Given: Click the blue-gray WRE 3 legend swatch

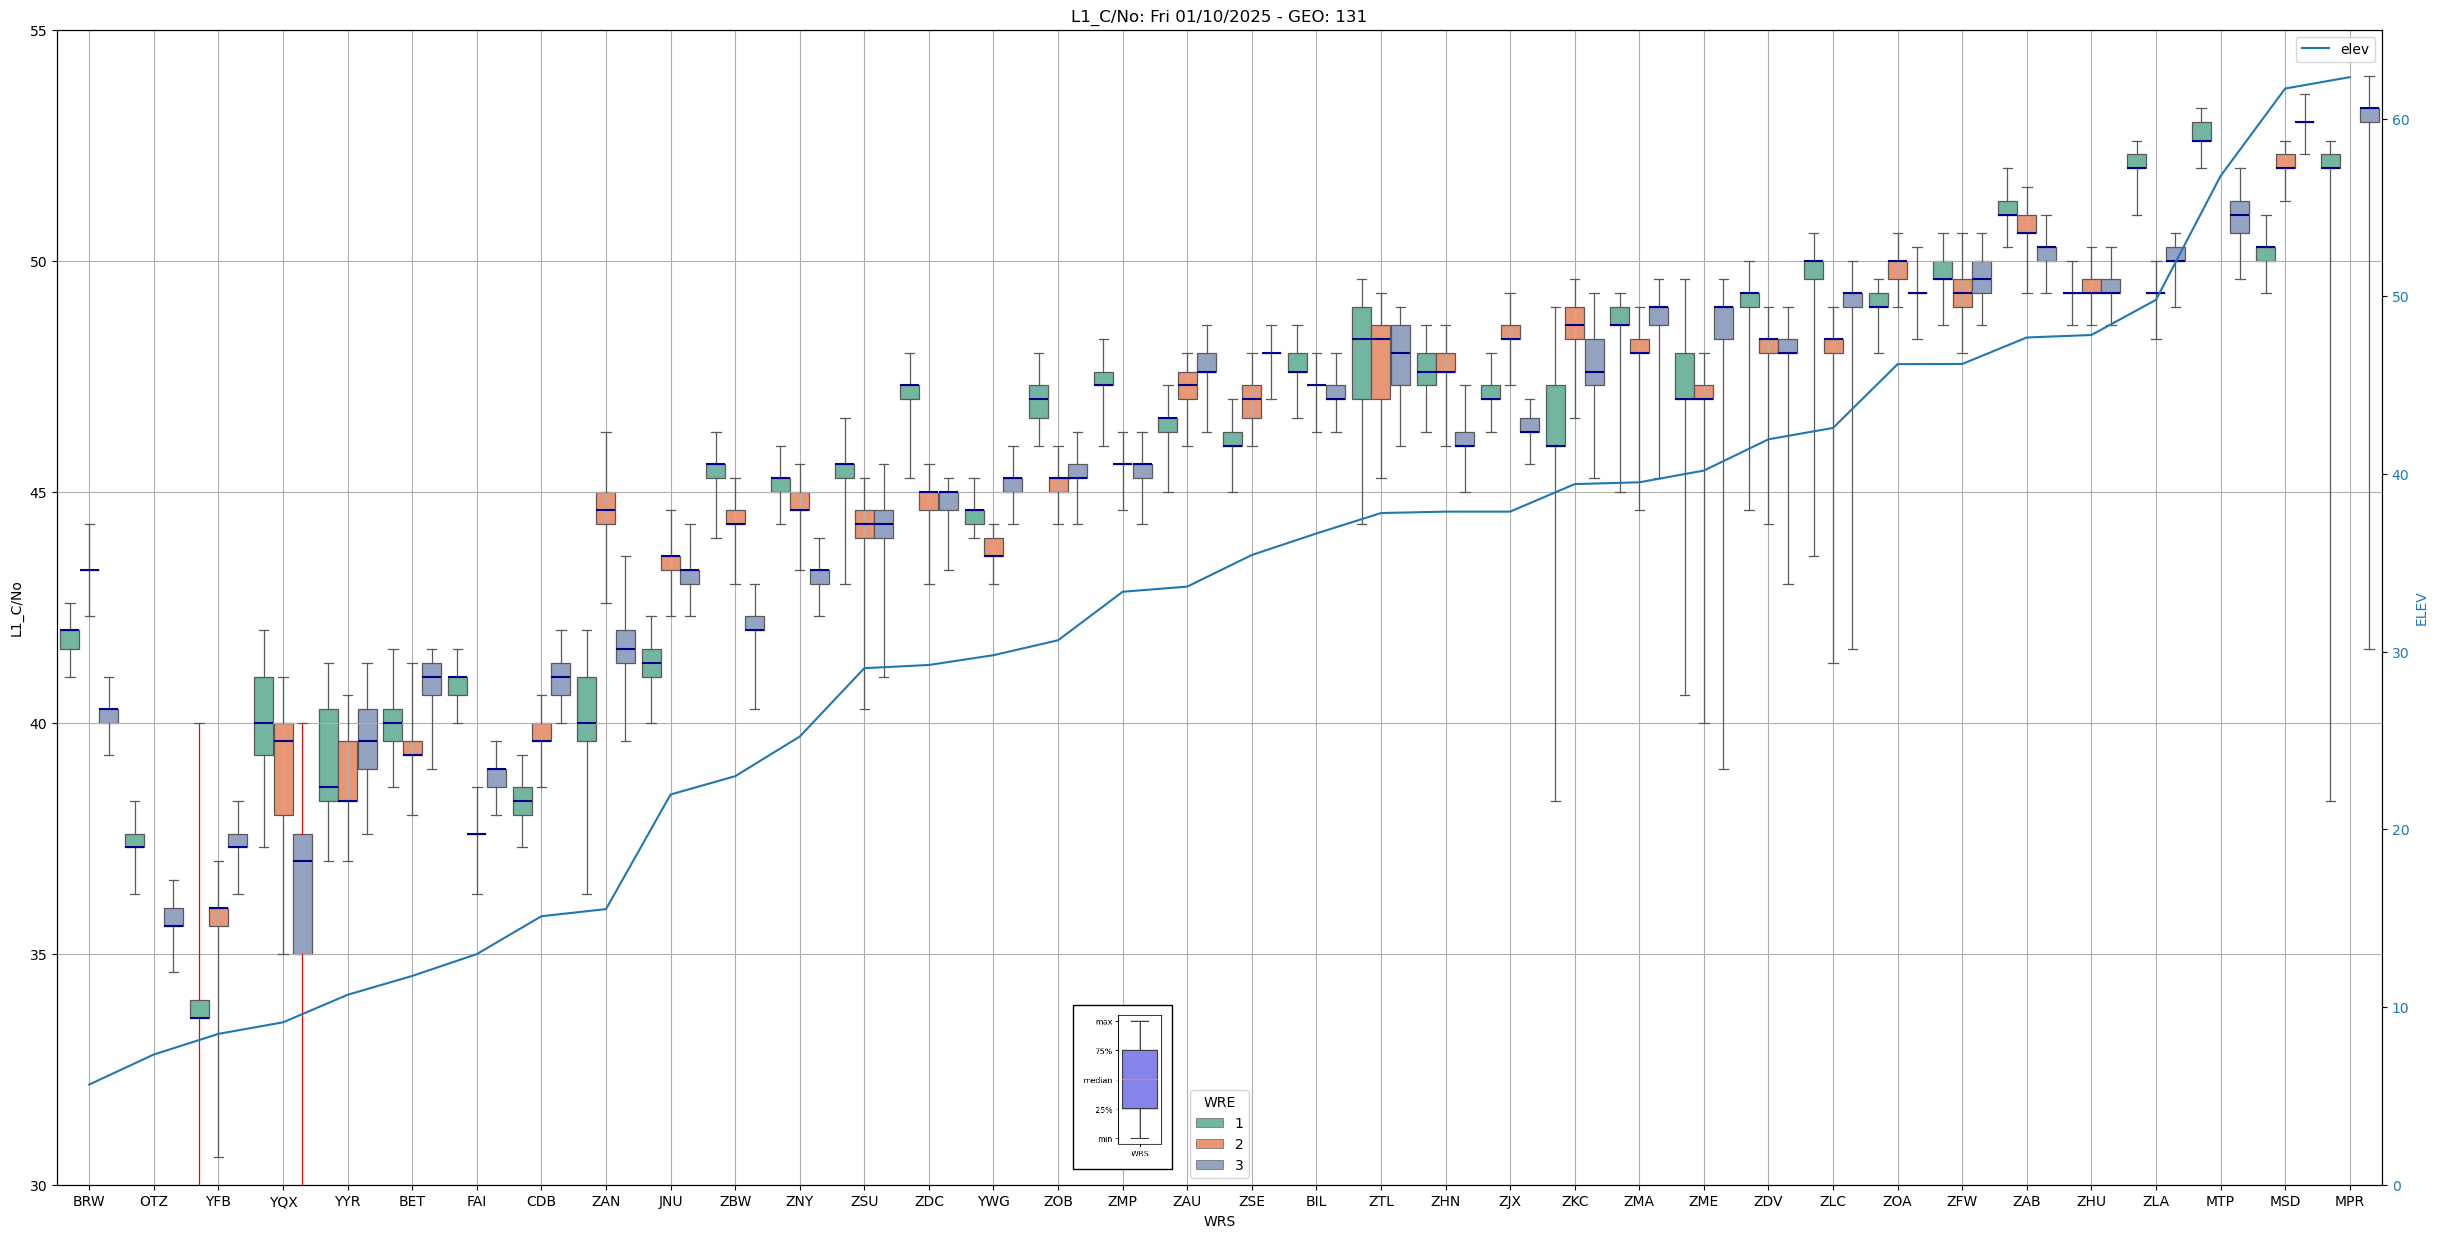Looking at the screenshot, I should point(1209,1165).
